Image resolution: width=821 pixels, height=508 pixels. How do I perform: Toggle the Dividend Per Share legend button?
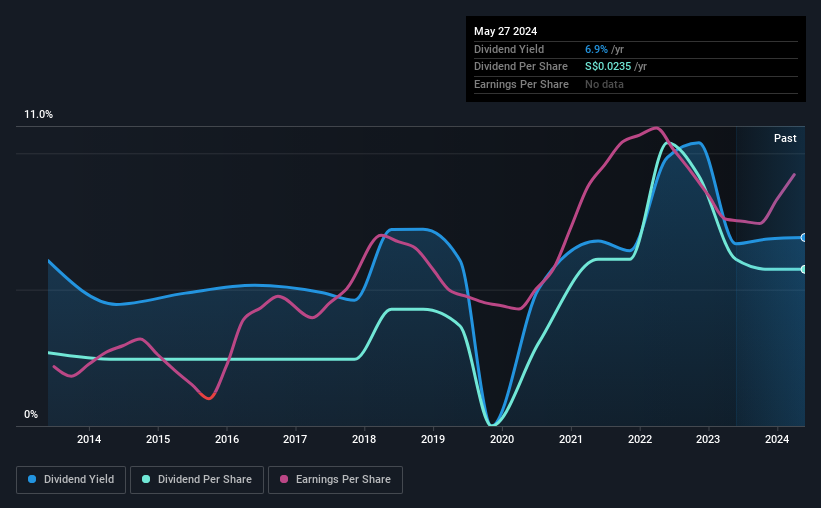197,480
